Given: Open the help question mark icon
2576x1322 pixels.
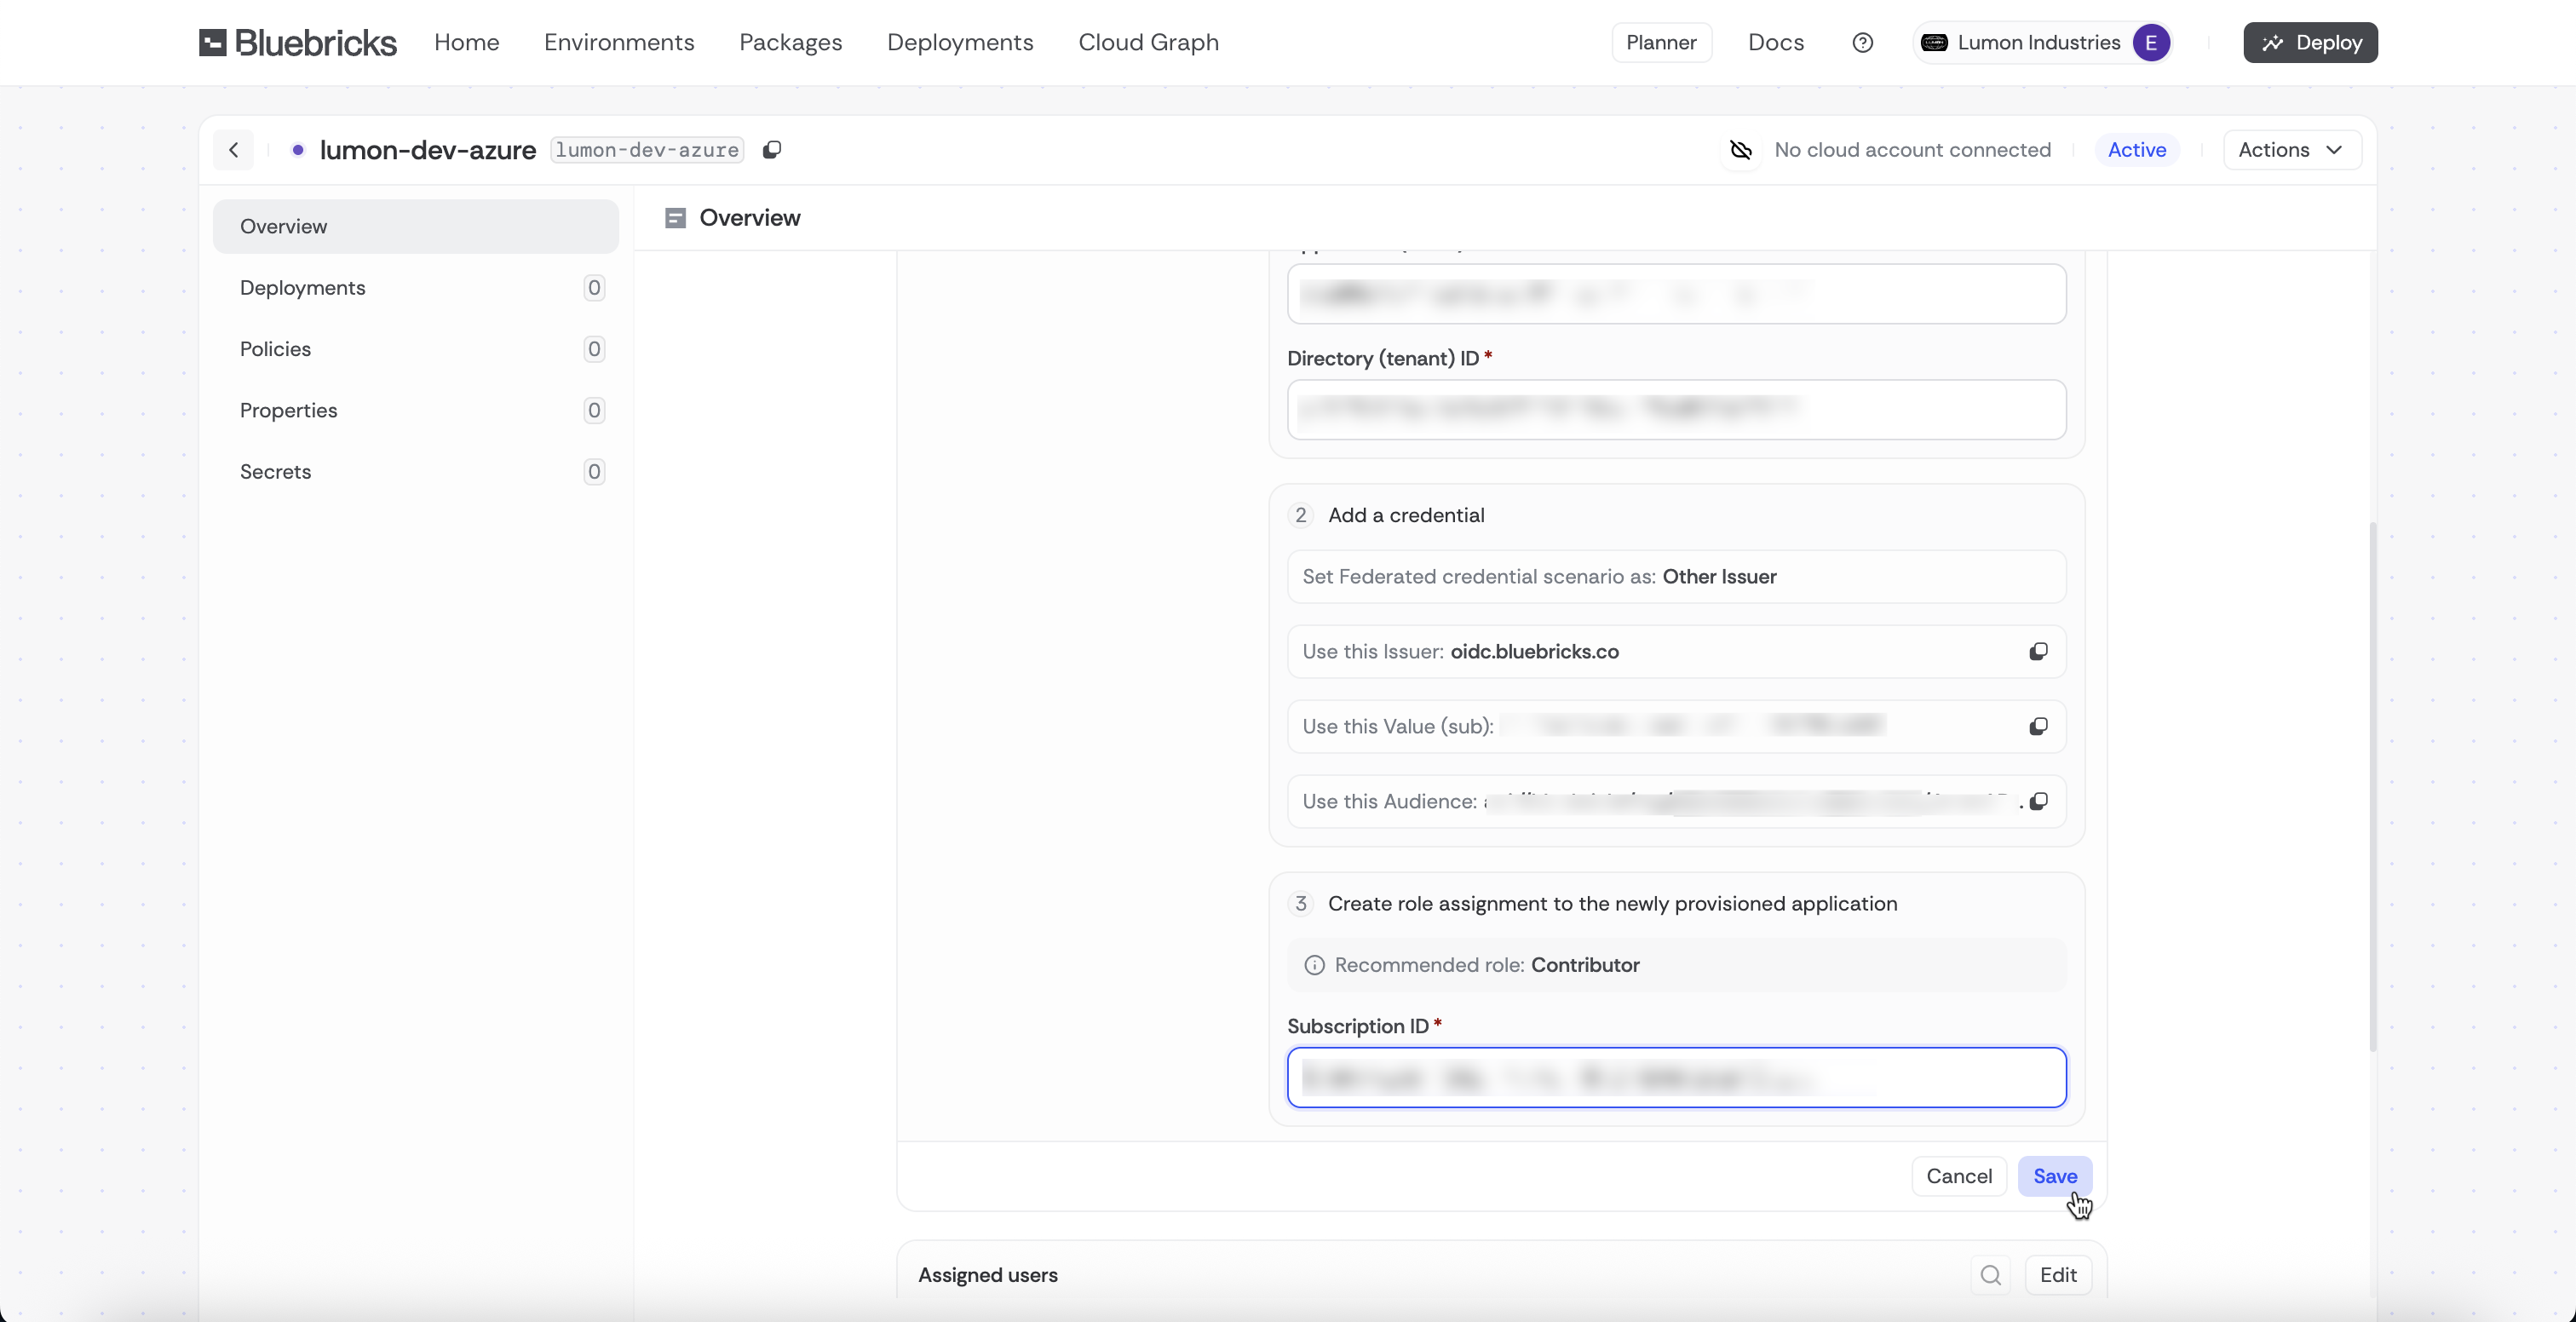Looking at the screenshot, I should (1862, 42).
